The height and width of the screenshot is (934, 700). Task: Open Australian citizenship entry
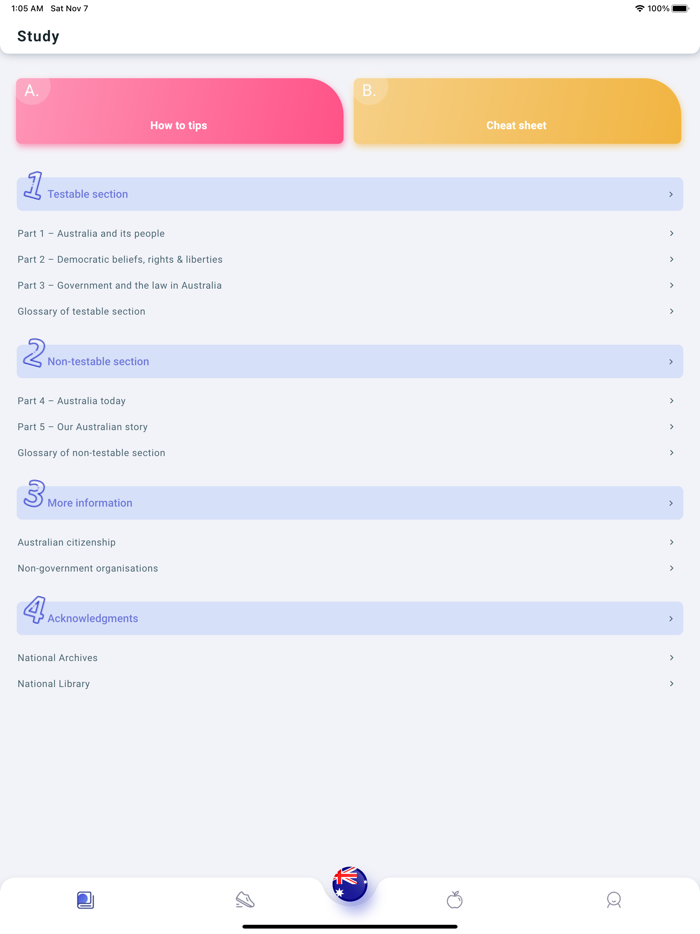point(350,542)
